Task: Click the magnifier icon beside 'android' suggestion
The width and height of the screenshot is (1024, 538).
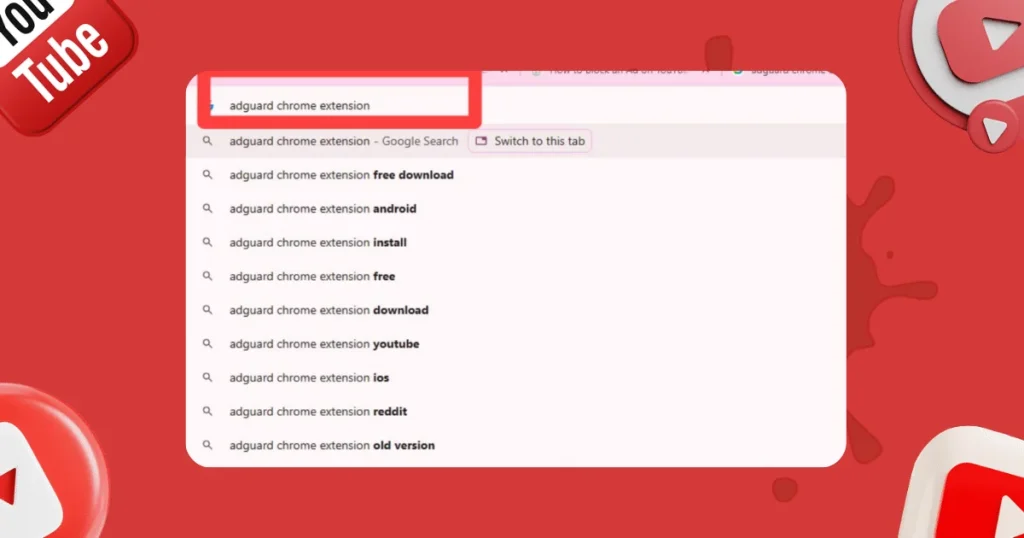Action: (x=208, y=209)
